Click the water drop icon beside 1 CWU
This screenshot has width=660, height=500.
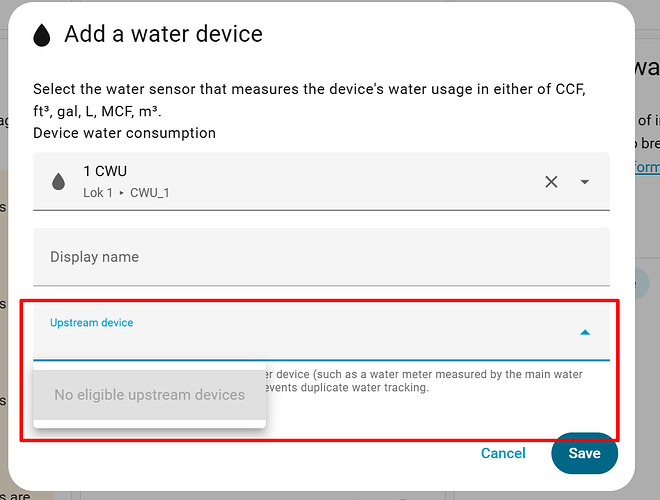coord(58,182)
